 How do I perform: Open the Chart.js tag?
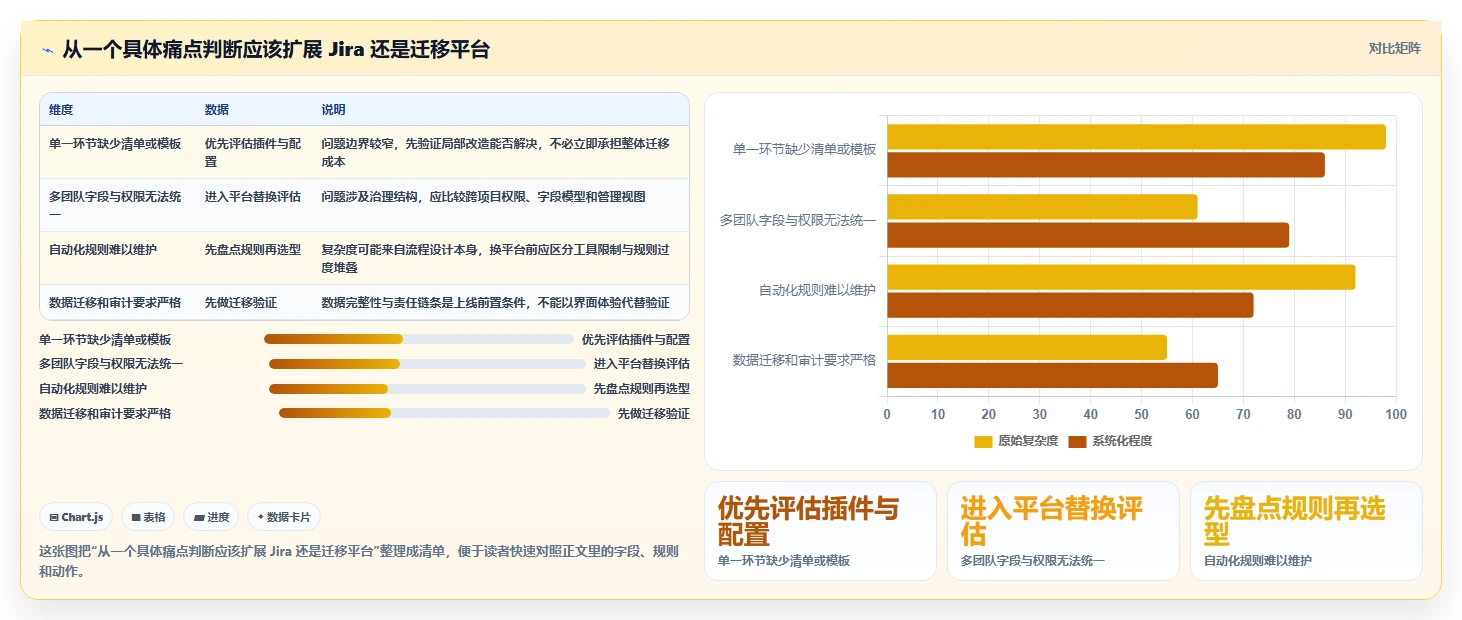pyautogui.click(x=76, y=517)
